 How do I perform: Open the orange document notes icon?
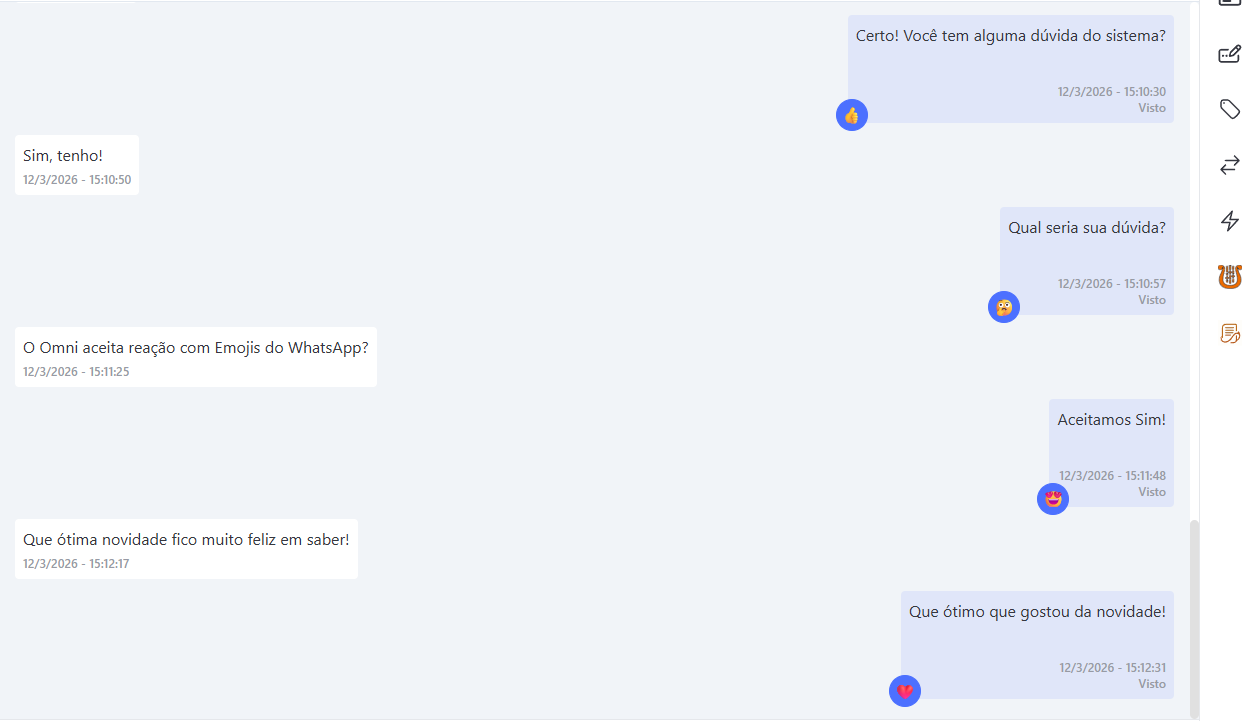tap(1230, 333)
